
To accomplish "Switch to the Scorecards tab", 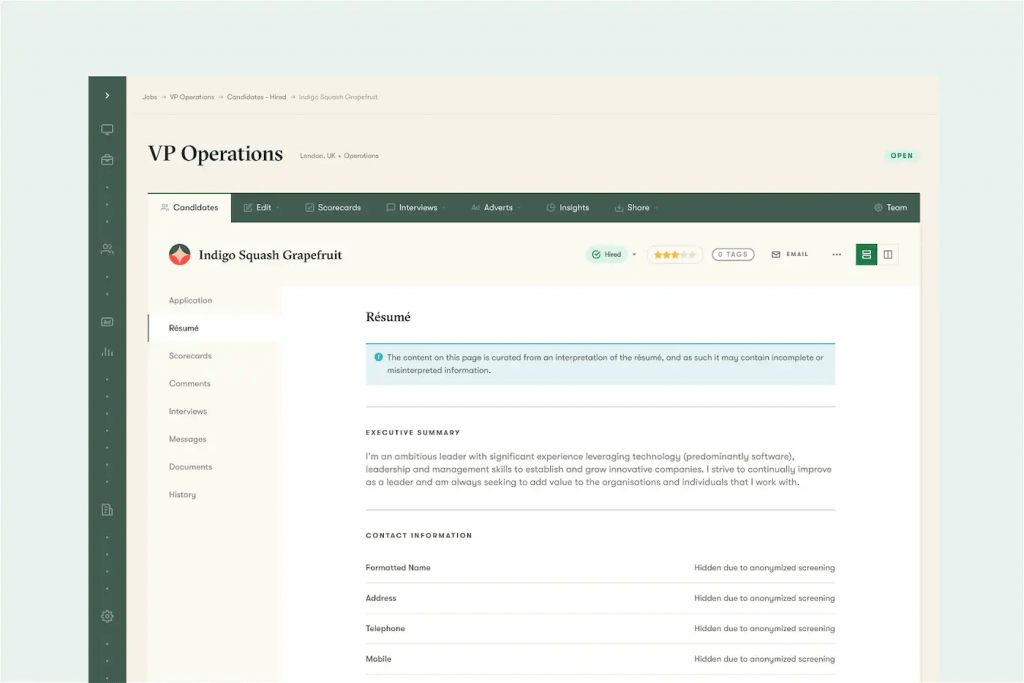I will click(x=333, y=207).
